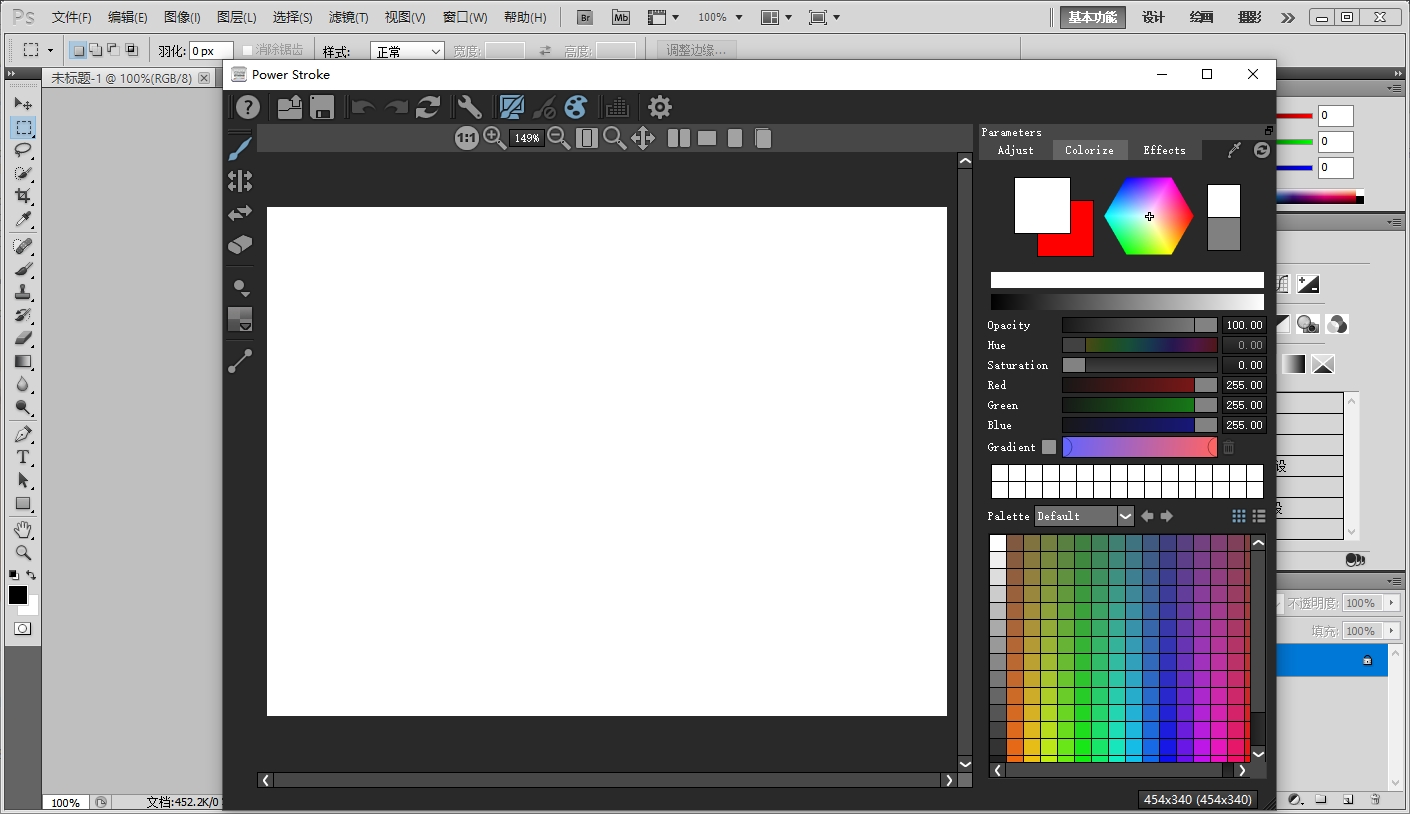The width and height of the screenshot is (1410, 814).
Task: Switch to side-by-side split view
Action: click(x=679, y=138)
